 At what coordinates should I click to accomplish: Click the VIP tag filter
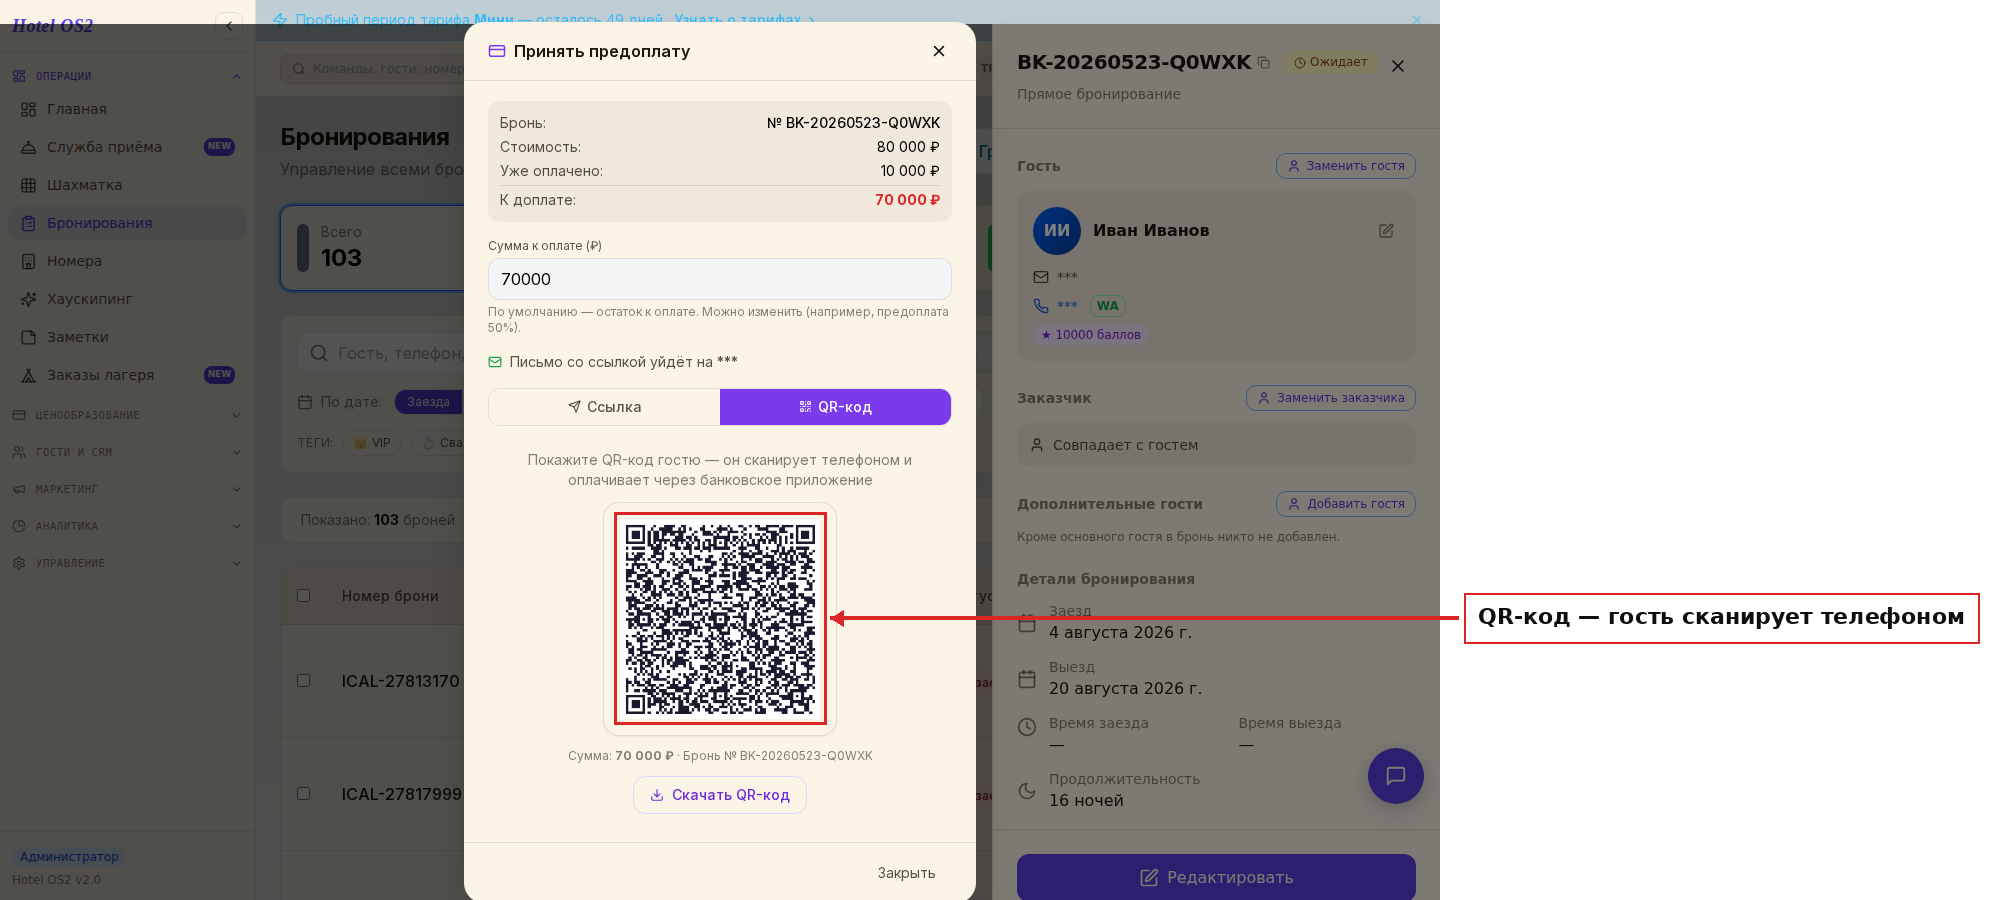coord(372,443)
